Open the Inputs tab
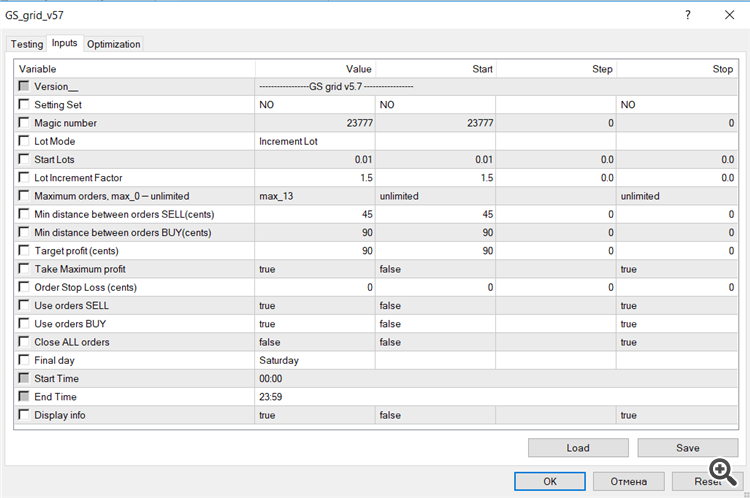The image size is (750, 498). click(x=65, y=43)
